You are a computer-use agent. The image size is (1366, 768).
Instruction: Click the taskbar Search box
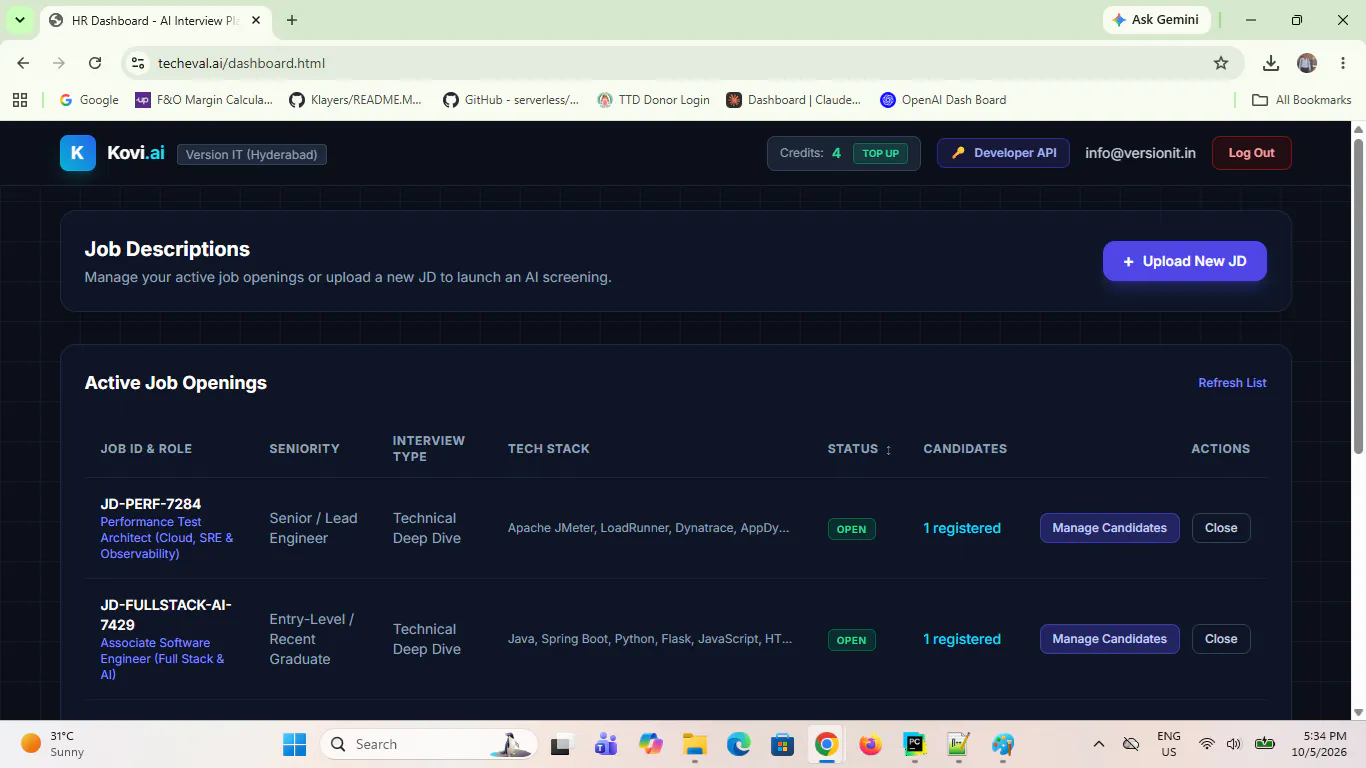(x=429, y=744)
